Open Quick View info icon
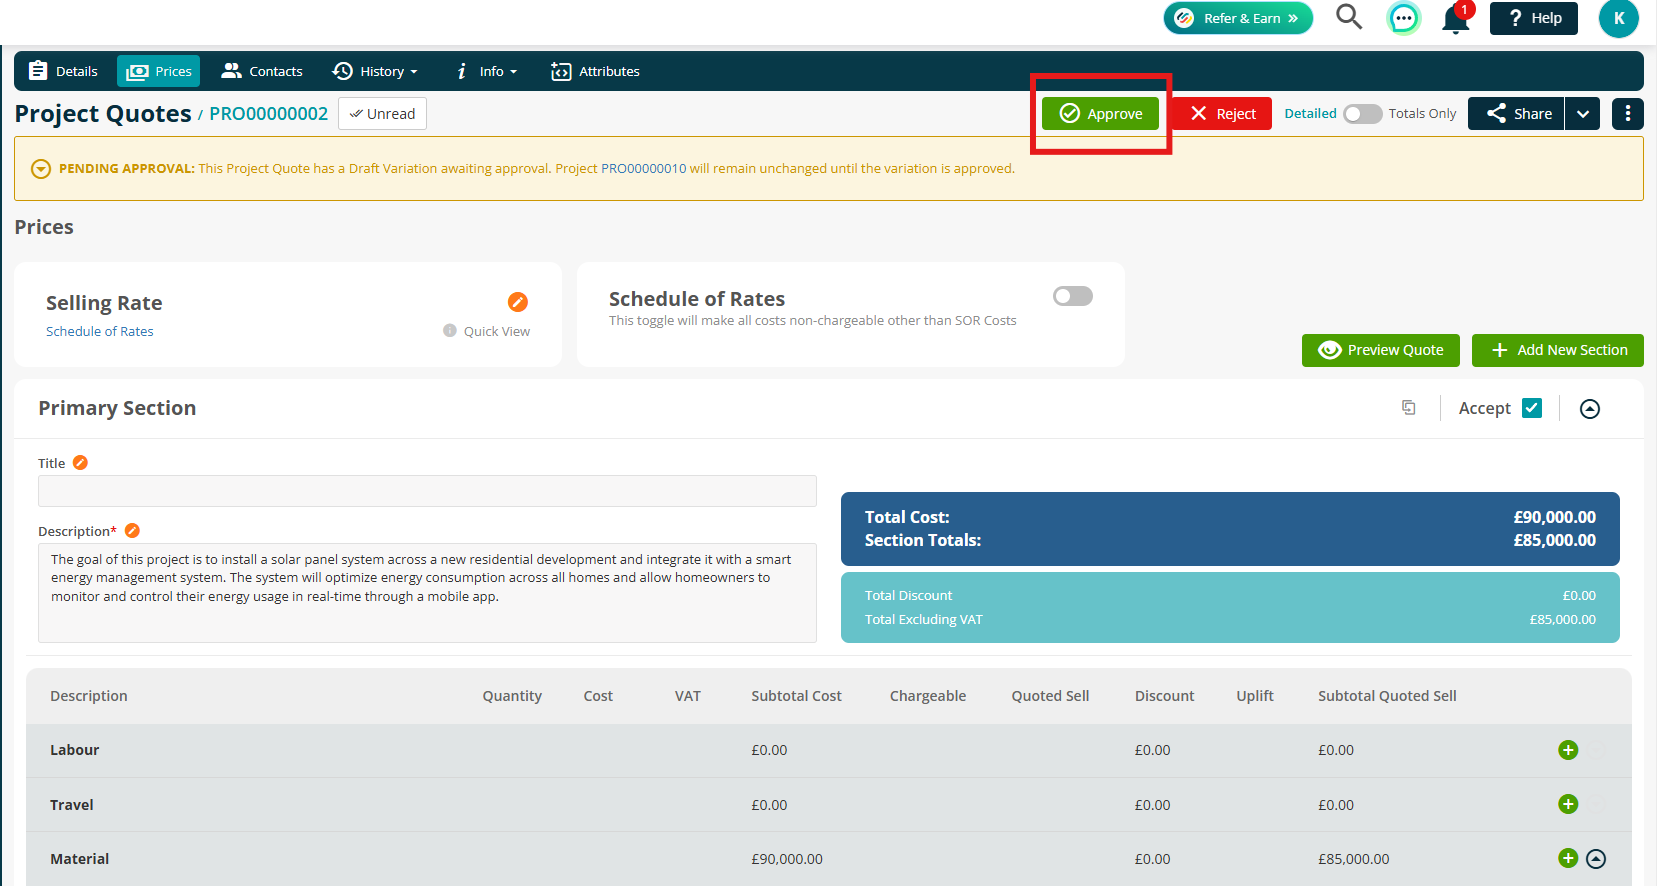The height and width of the screenshot is (886, 1657). click(x=450, y=331)
